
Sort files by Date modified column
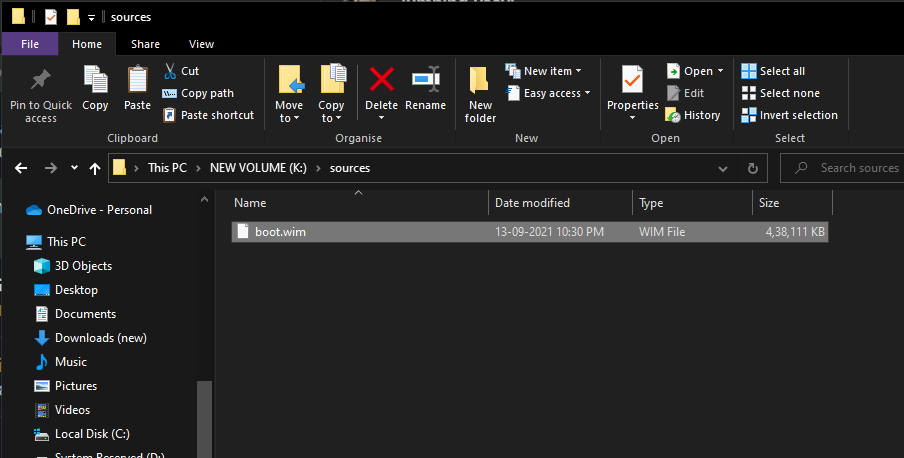[532, 203]
